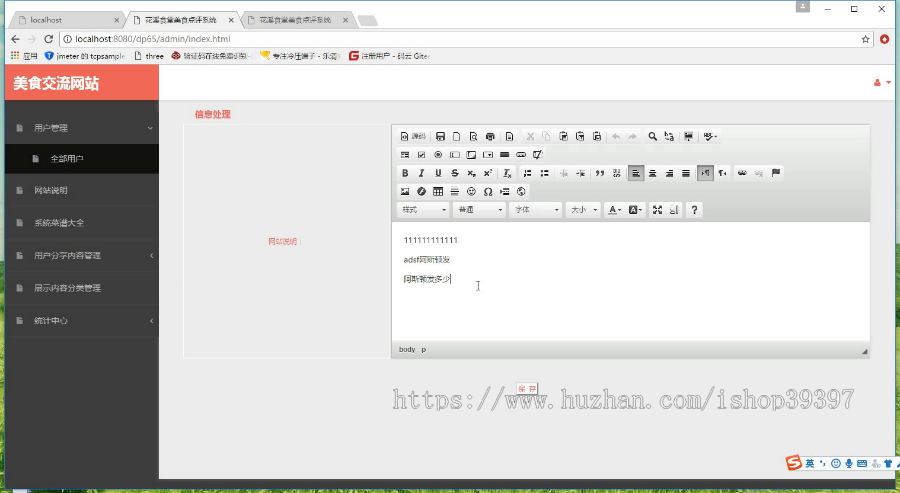This screenshot has width=900, height=493.
Task: Open Find with the magnifier icon
Action: [653, 137]
